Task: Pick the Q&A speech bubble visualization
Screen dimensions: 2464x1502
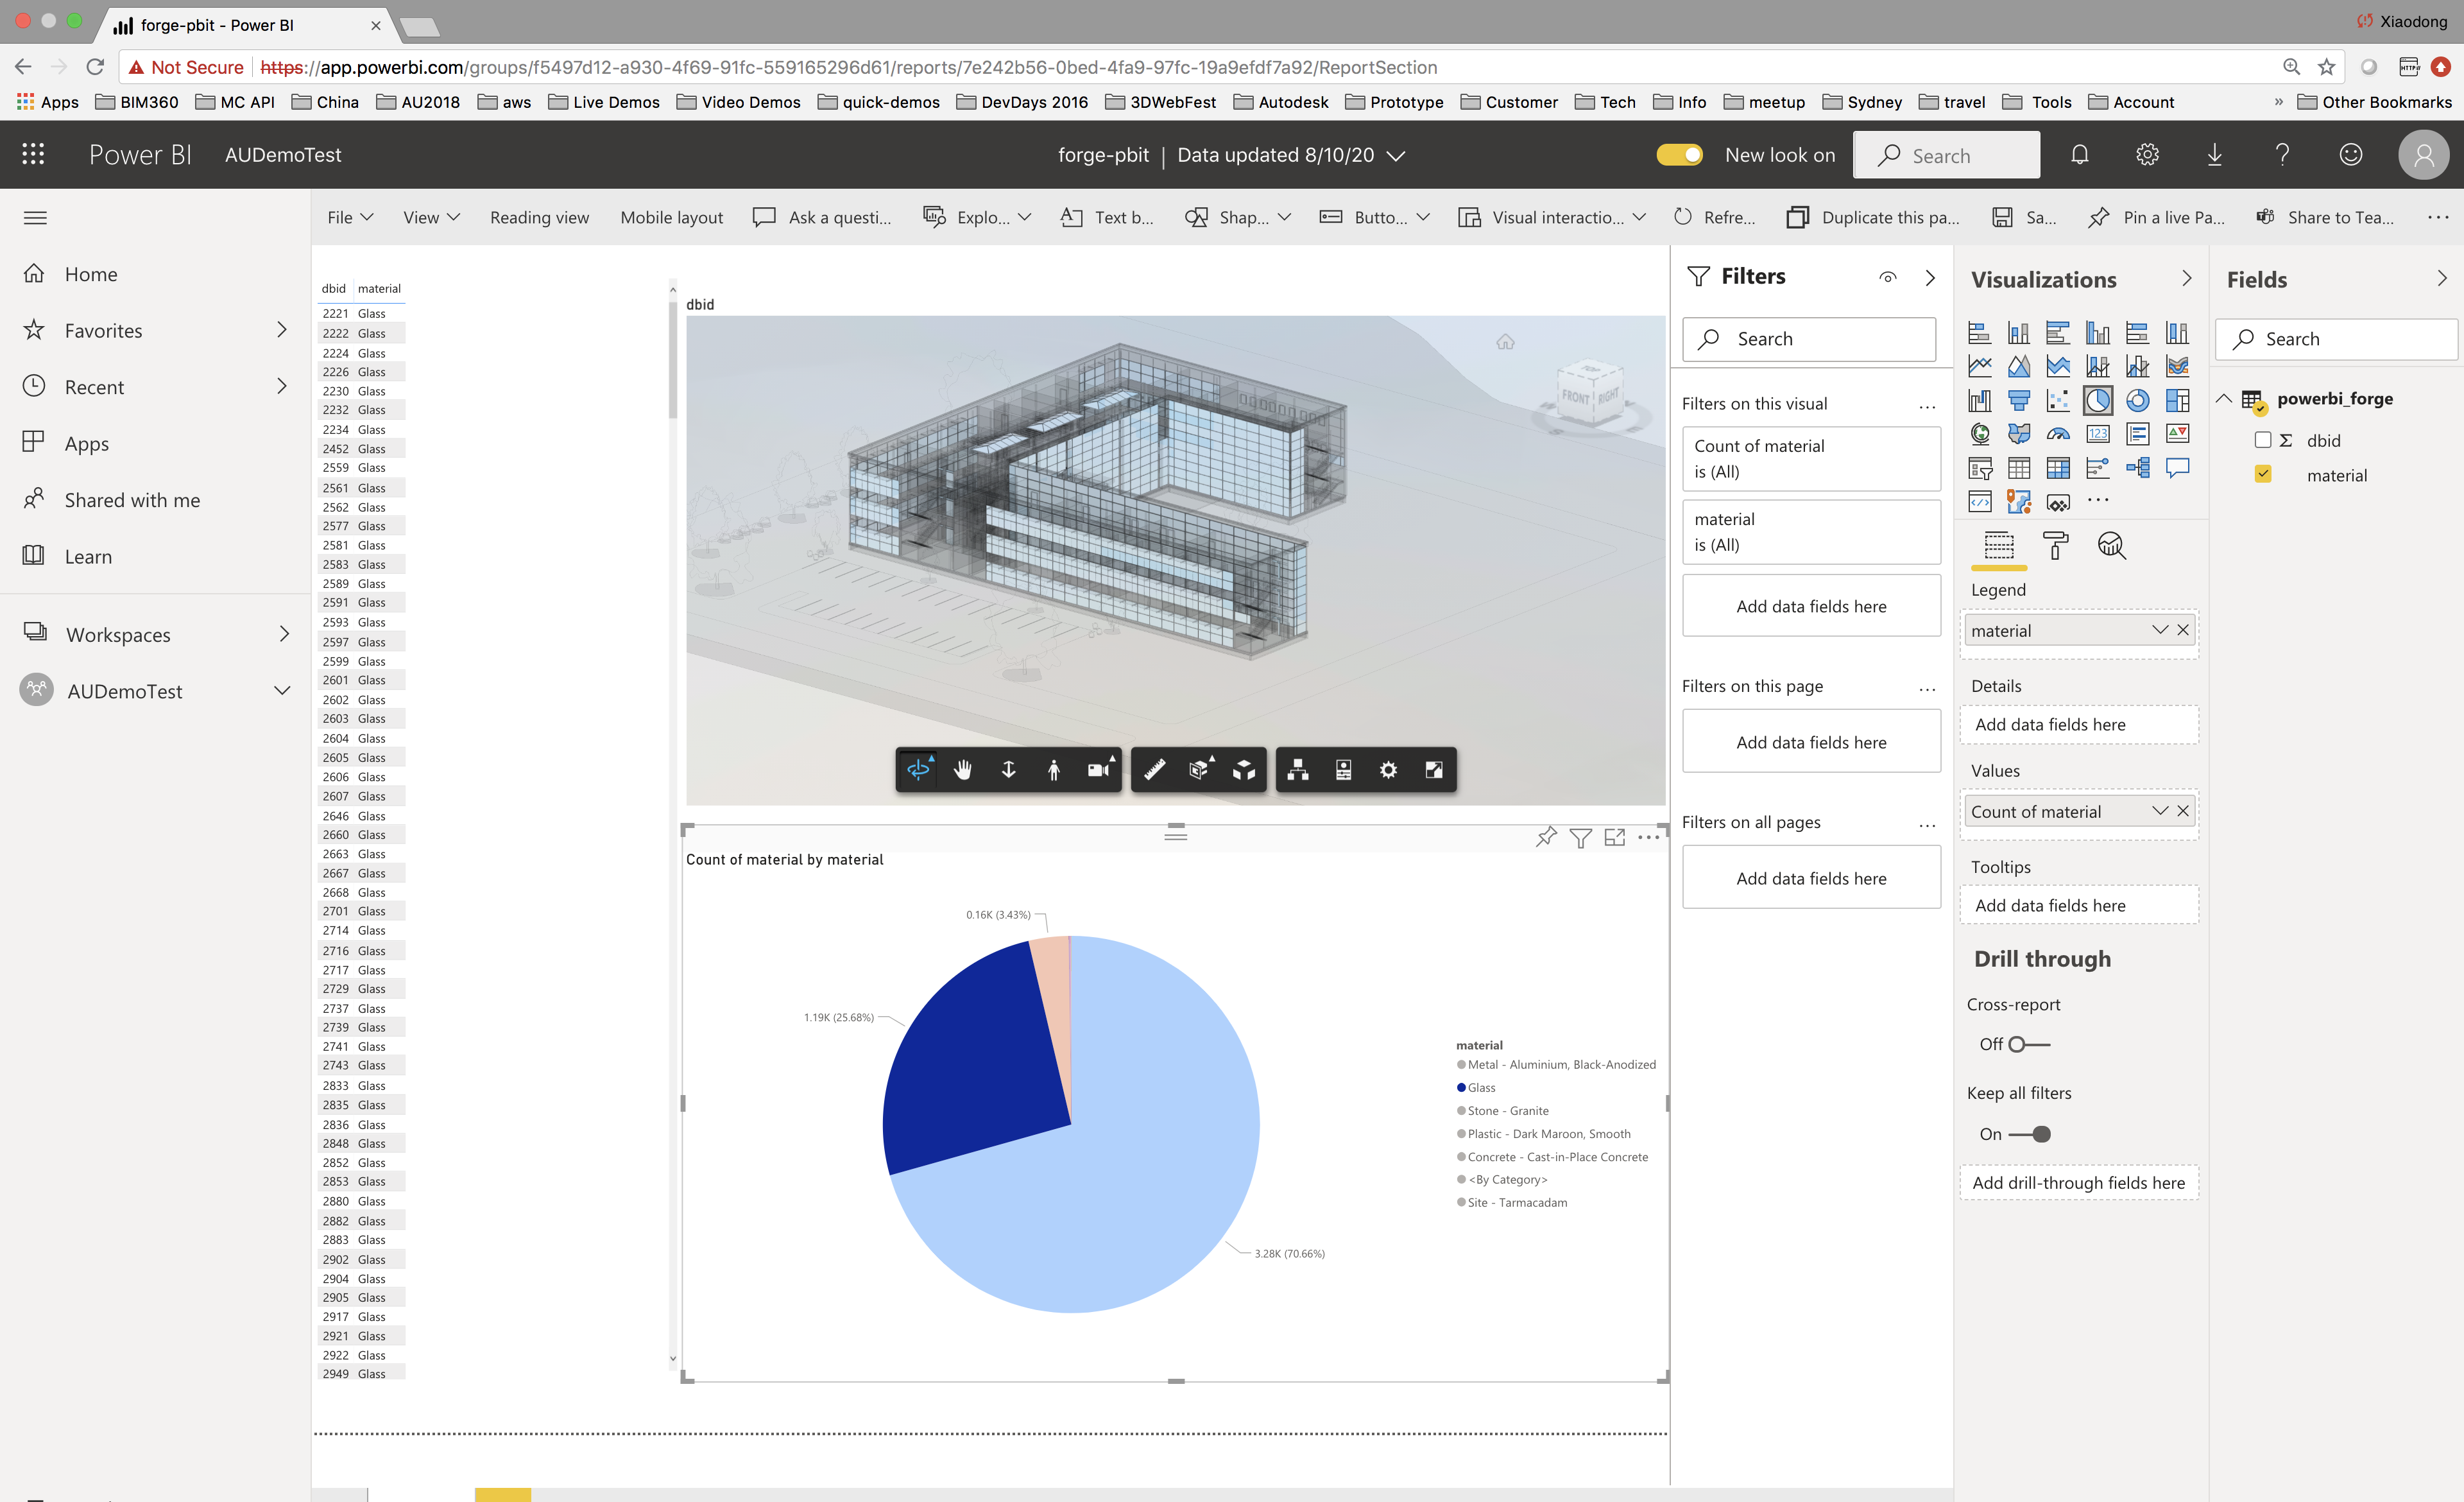Action: click(x=2177, y=468)
